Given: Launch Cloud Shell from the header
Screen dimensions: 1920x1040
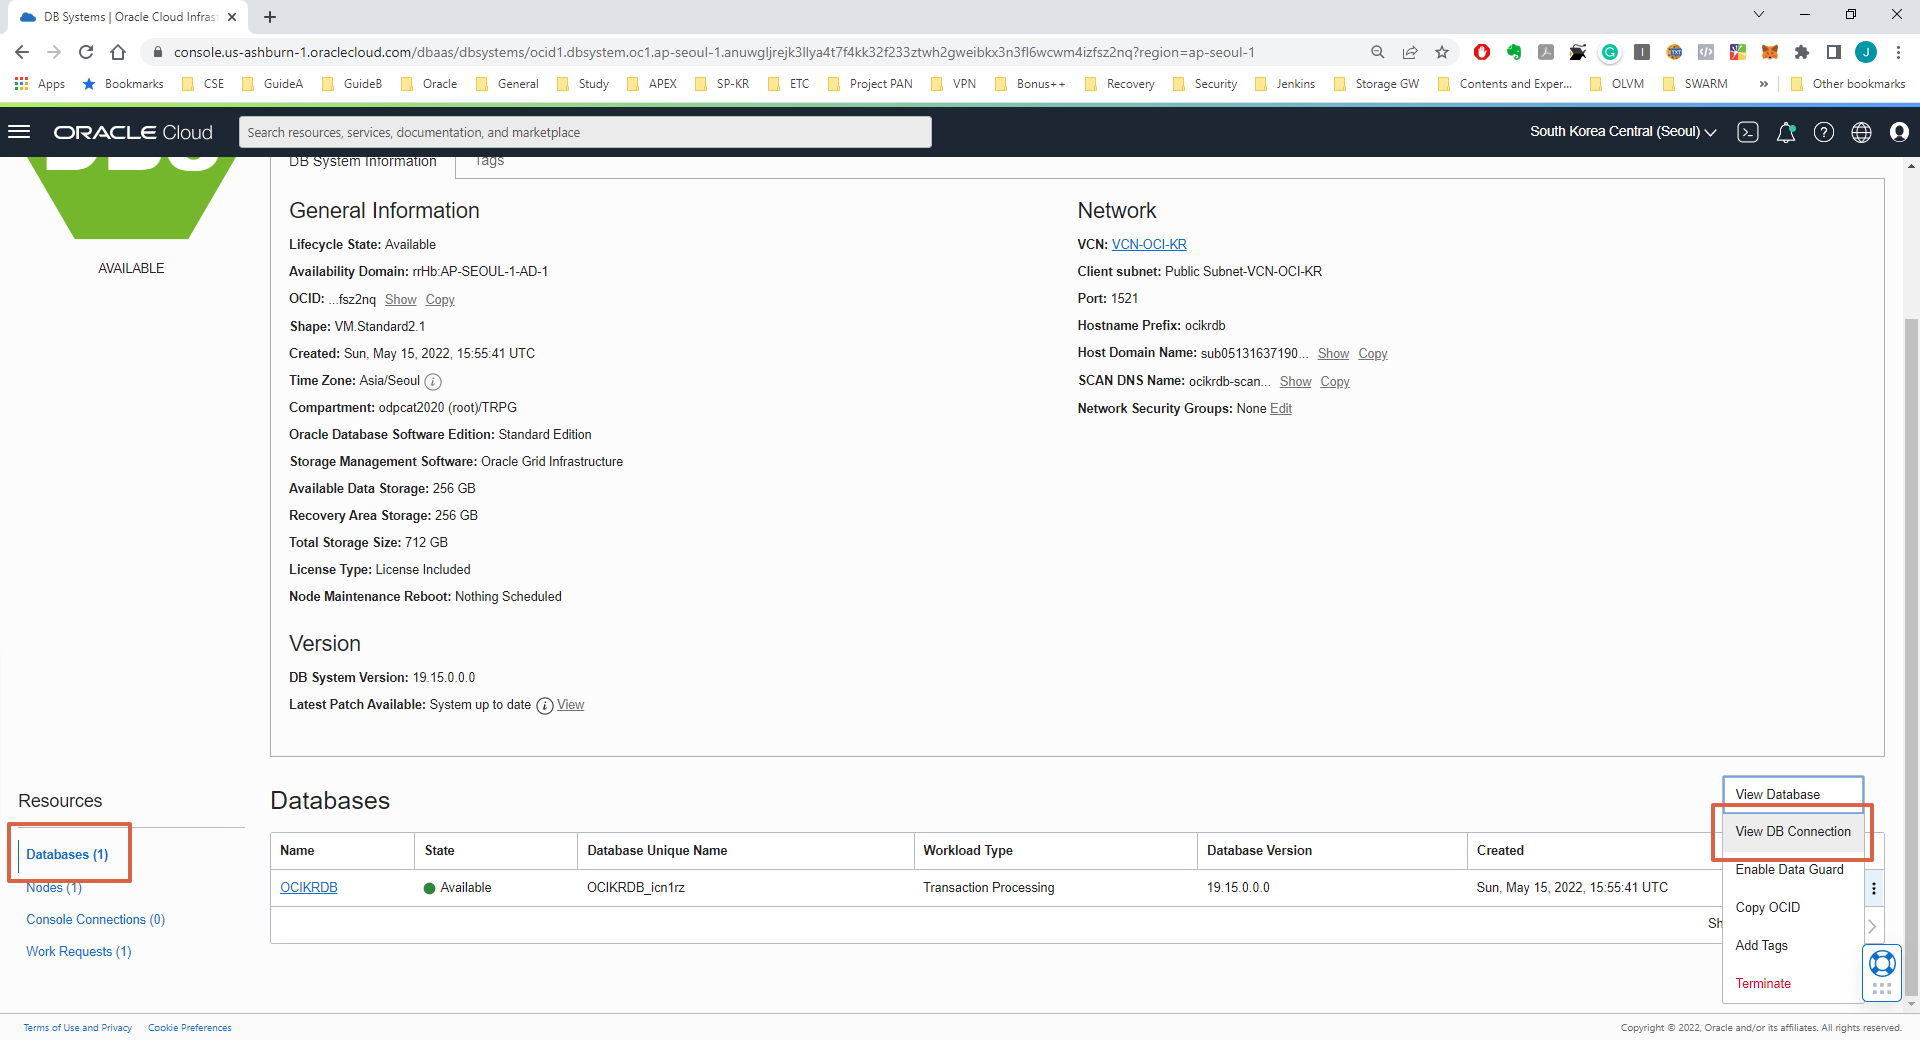Looking at the screenshot, I should pyautogui.click(x=1748, y=132).
